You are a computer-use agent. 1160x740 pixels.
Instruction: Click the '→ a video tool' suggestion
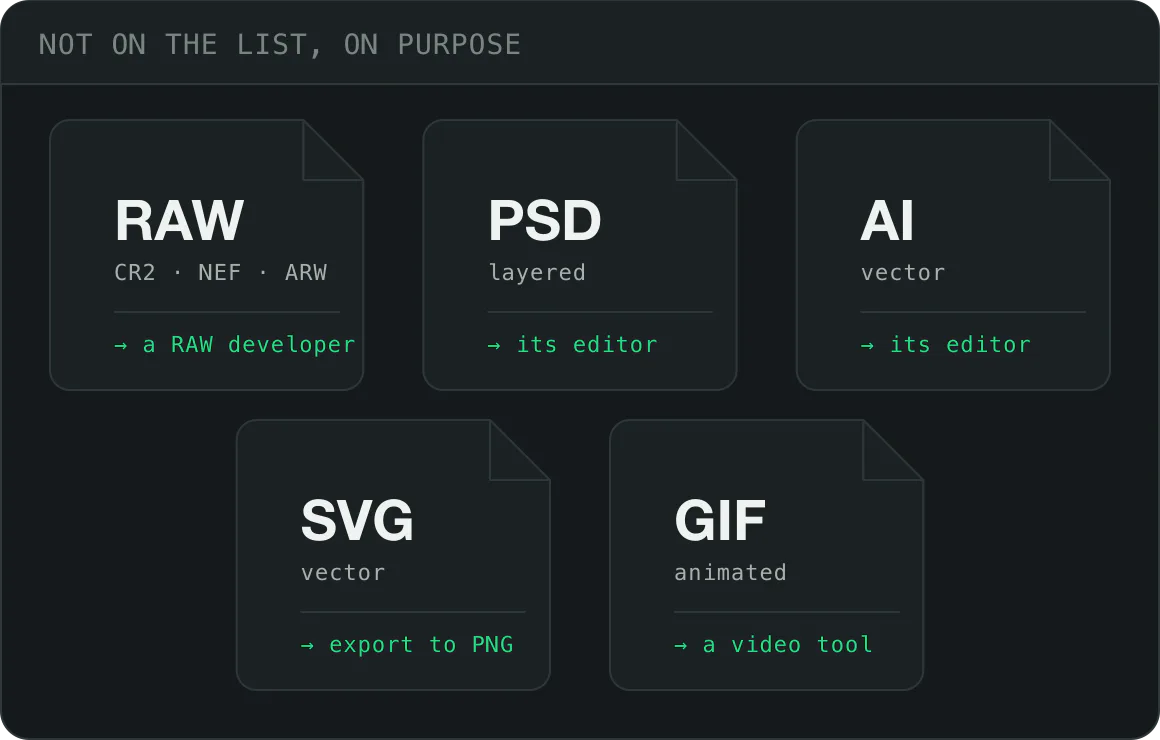click(x=773, y=645)
